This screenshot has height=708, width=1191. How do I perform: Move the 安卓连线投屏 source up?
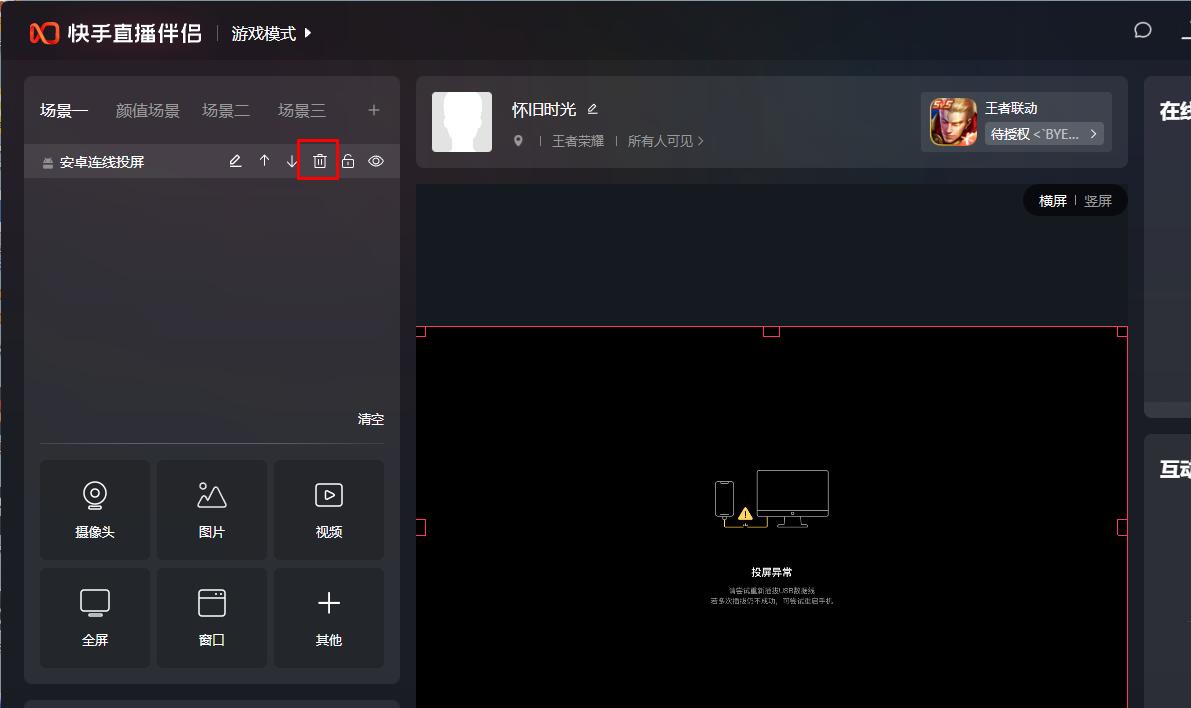click(x=264, y=161)
